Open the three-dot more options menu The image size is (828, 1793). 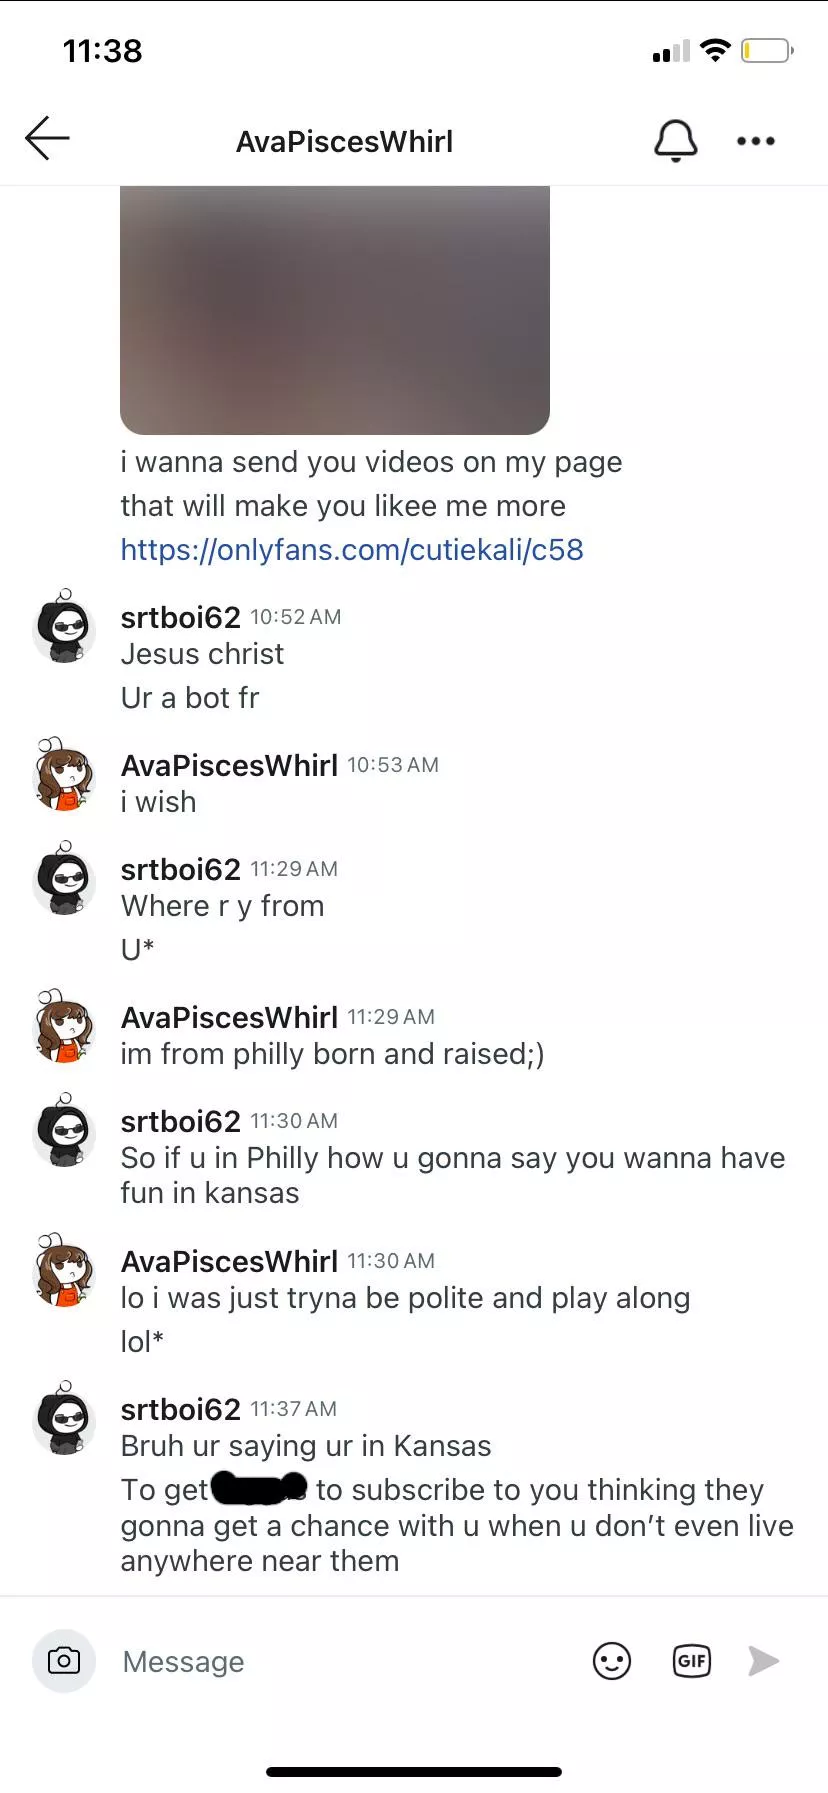coord(755,141)
